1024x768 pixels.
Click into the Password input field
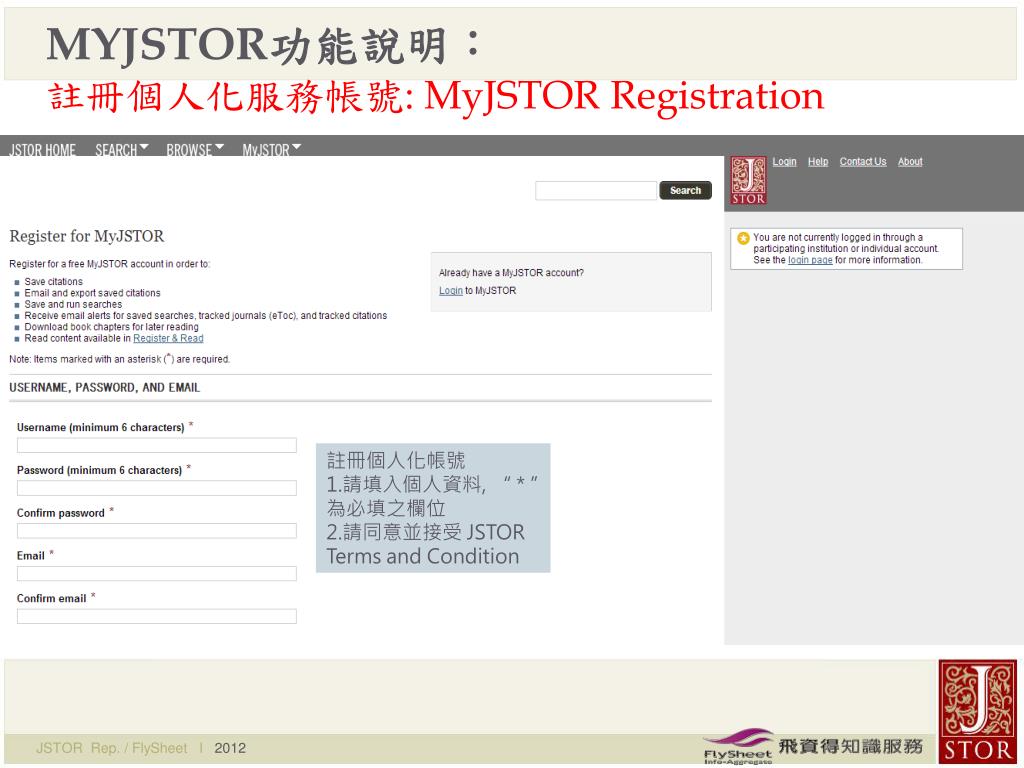coord(157,488)
